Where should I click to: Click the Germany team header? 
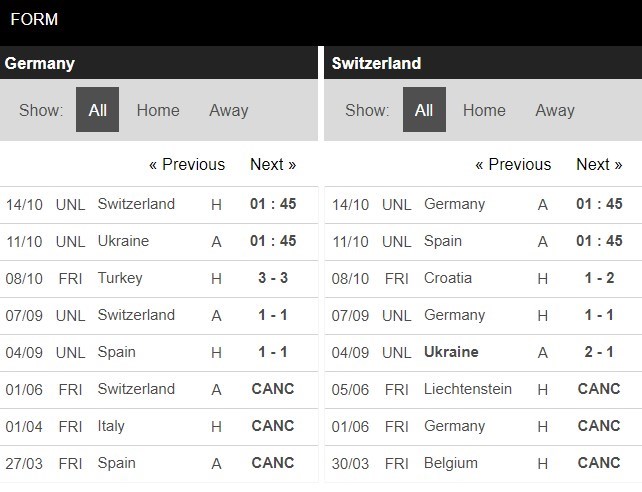40,63
